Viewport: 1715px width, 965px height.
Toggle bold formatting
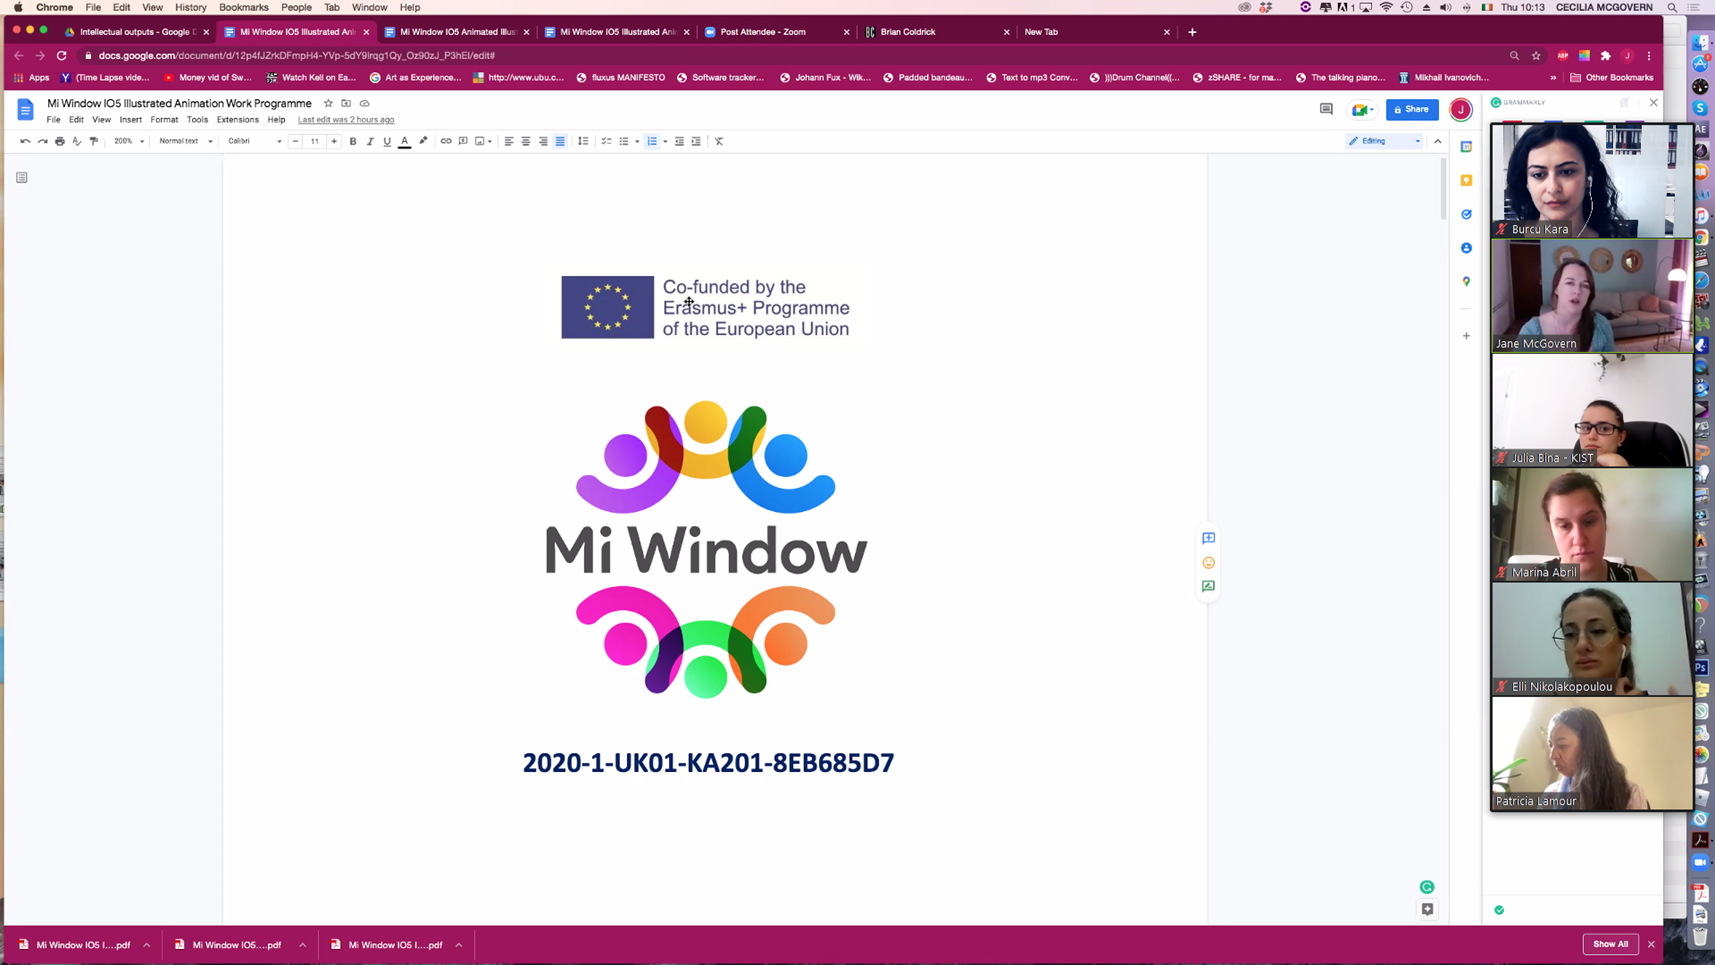pos(353,141)
